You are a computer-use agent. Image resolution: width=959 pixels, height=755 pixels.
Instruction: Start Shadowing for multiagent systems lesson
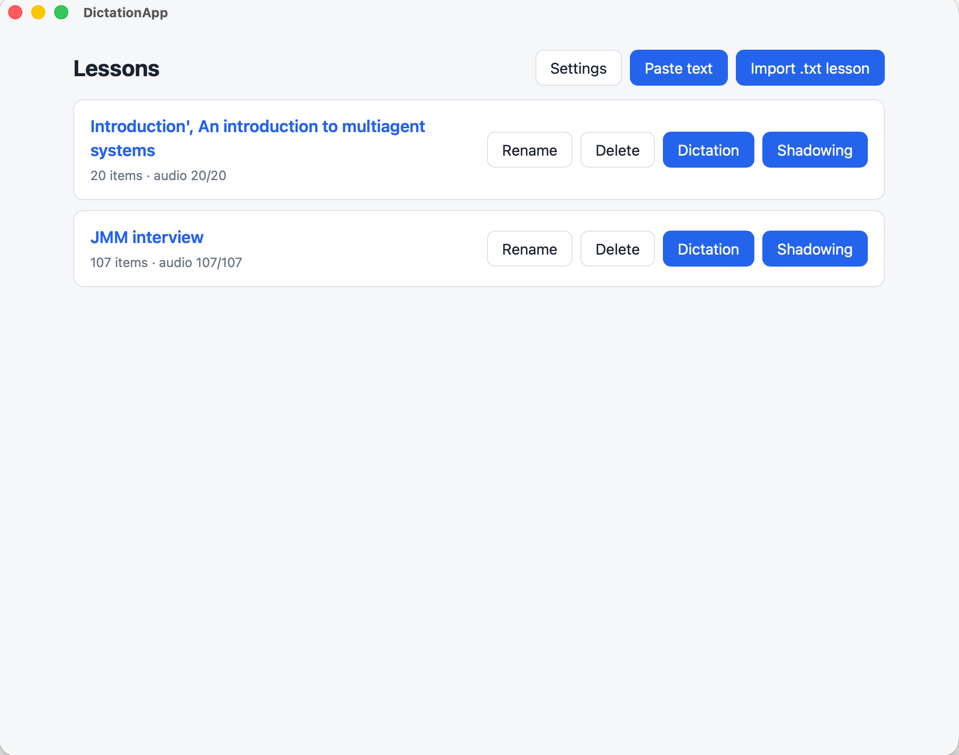(x=815, y=150)
